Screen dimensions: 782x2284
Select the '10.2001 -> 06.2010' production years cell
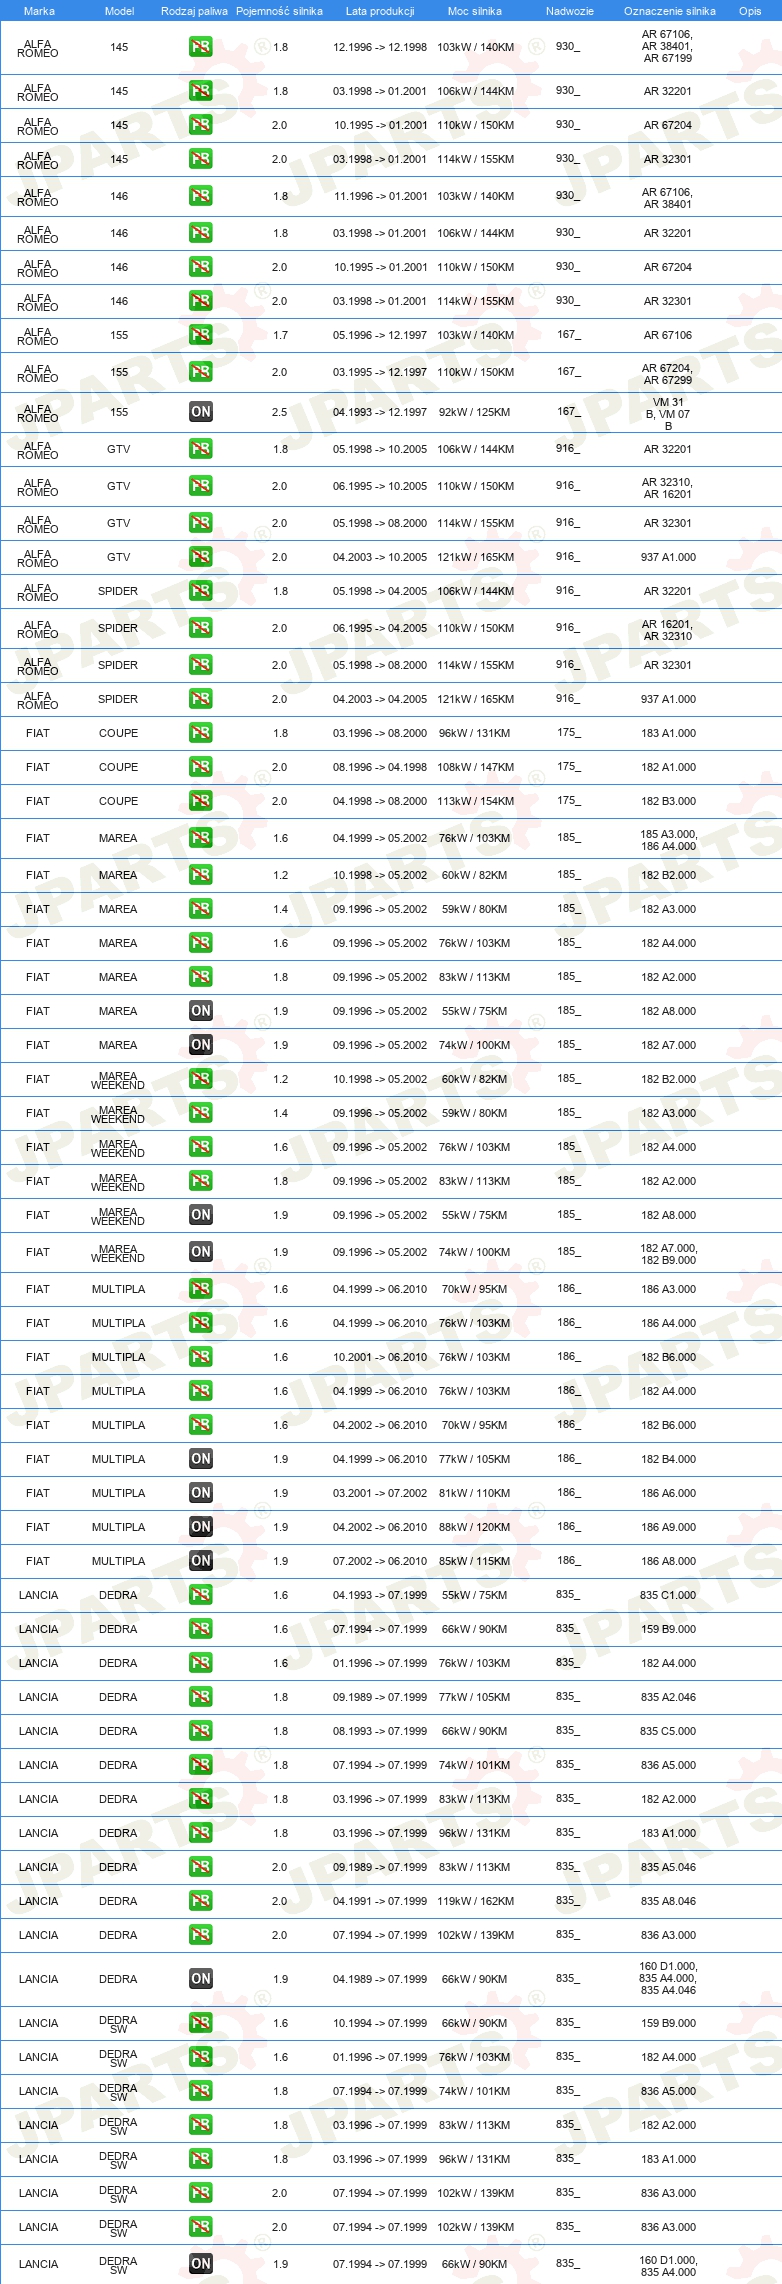pyautogui.click(x=380, y=1357)
